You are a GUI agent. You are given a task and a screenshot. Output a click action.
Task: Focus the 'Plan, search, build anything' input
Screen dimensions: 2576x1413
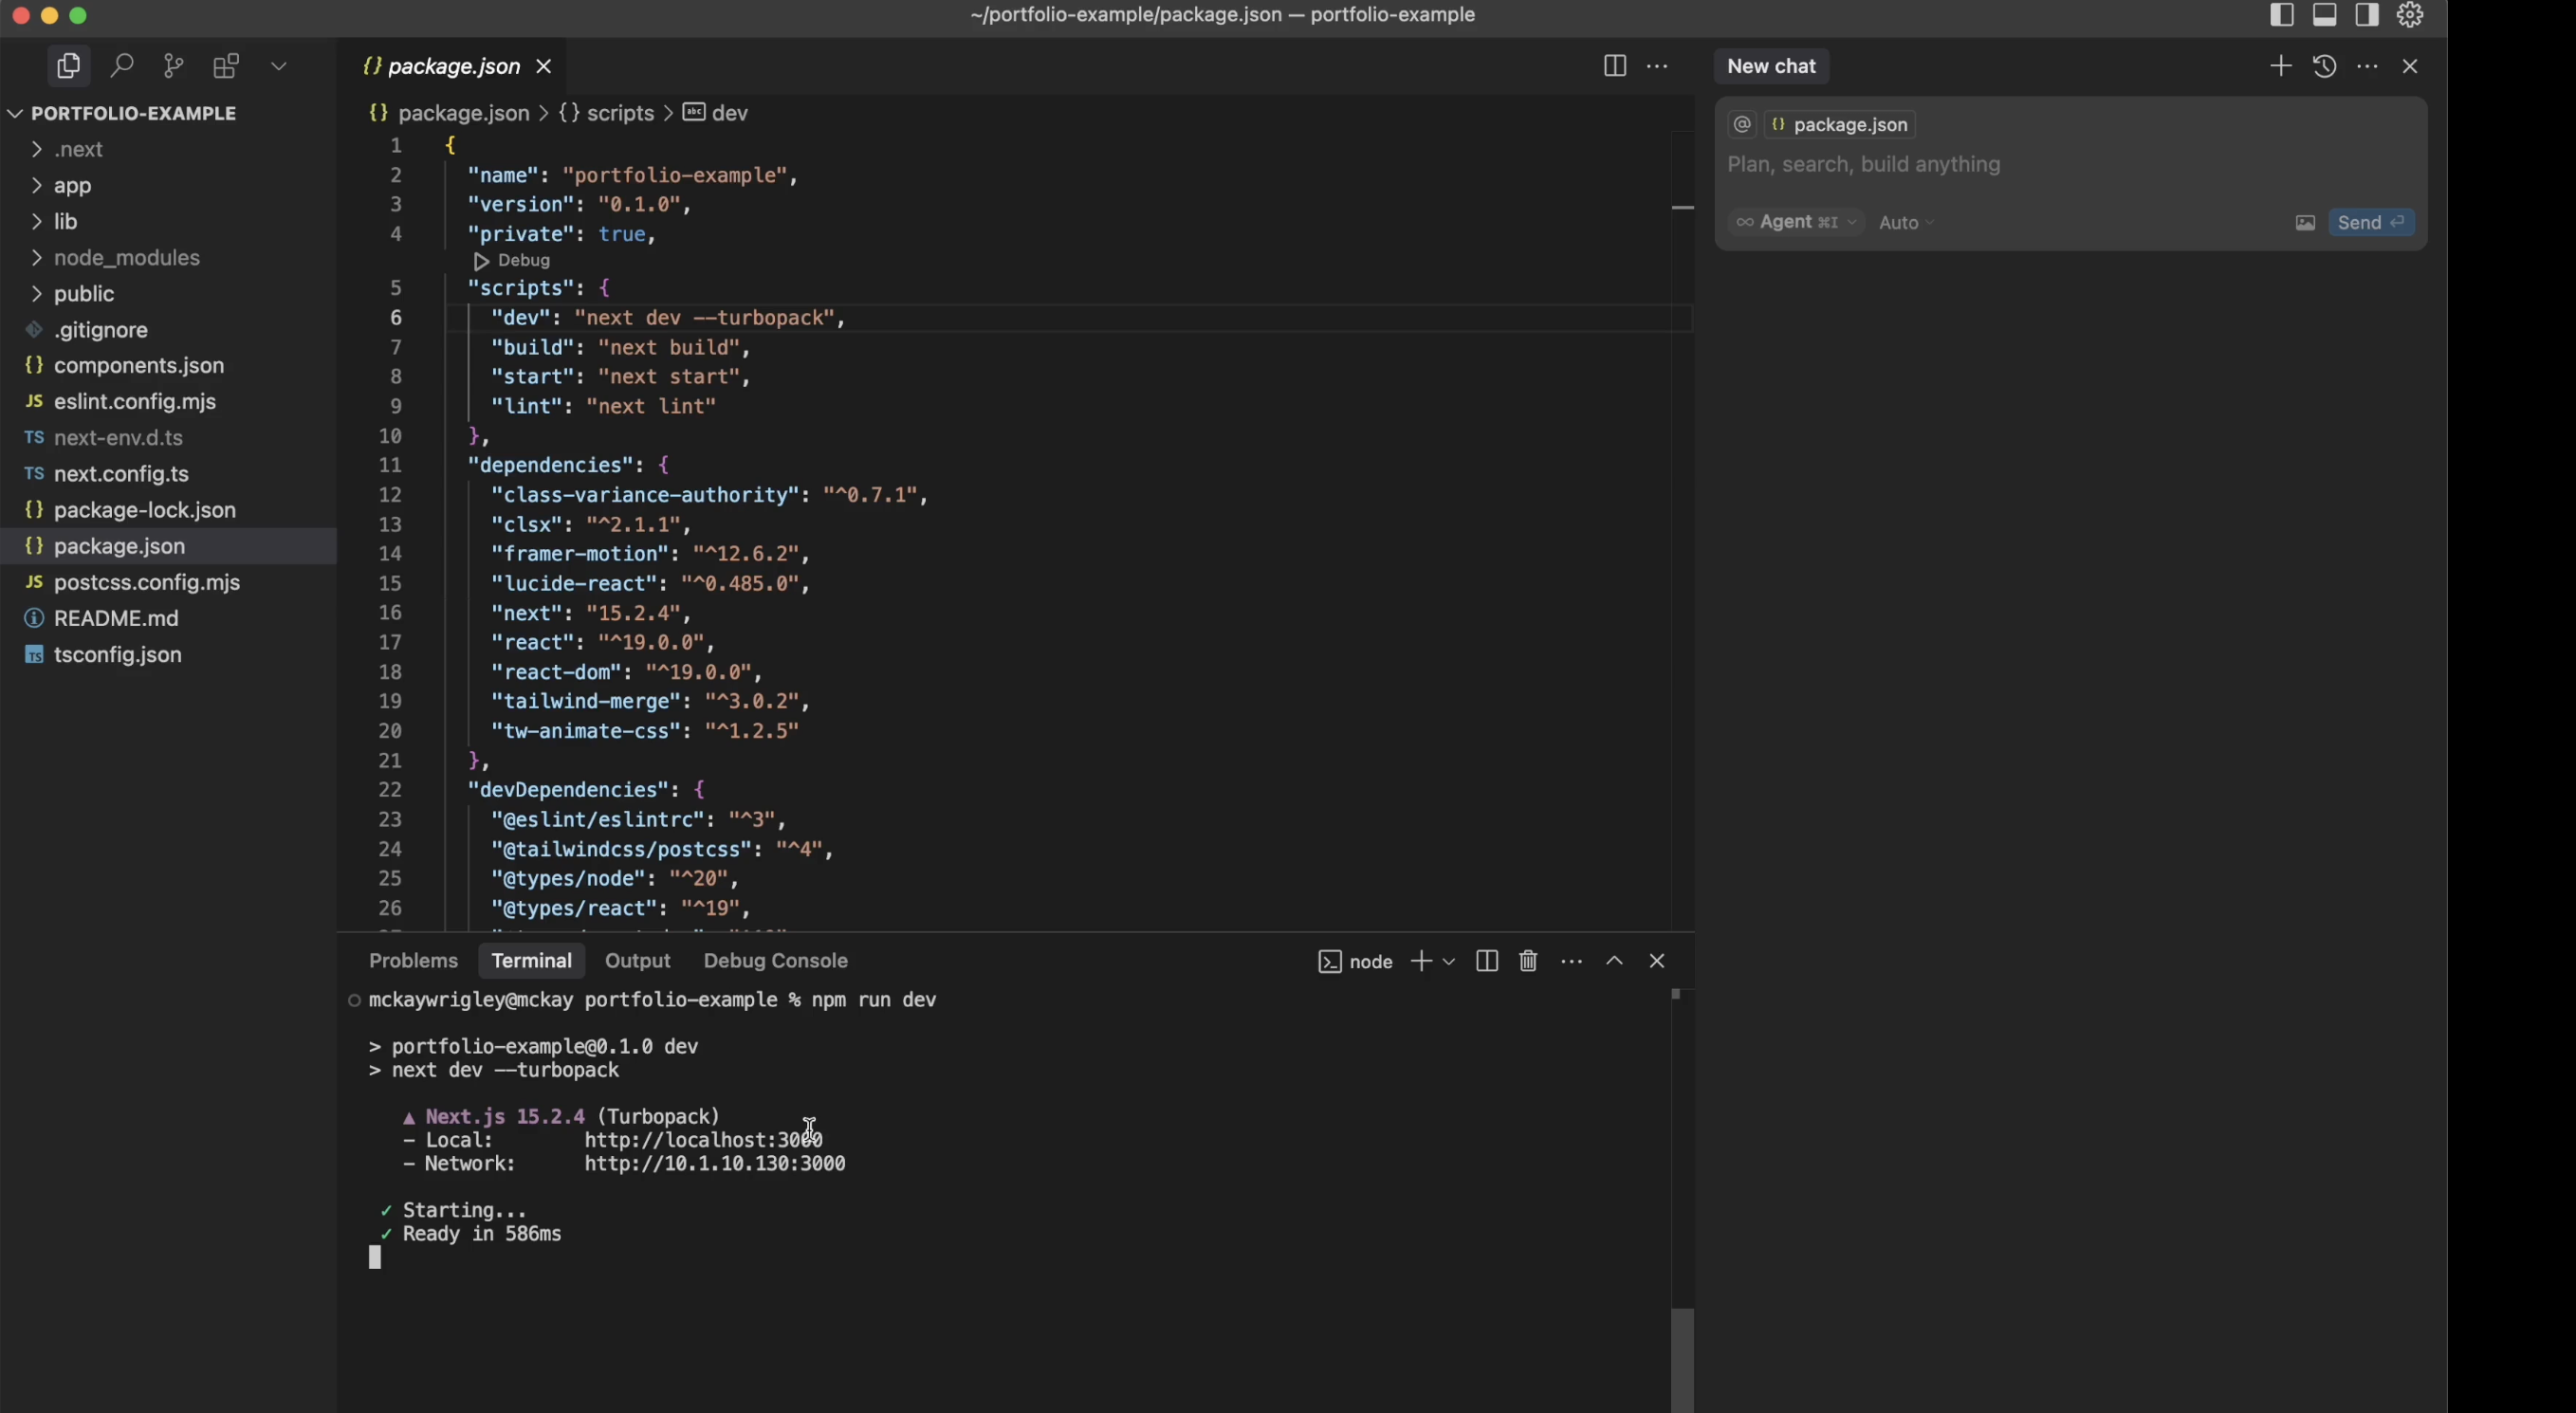click(x=2070, y=164)
